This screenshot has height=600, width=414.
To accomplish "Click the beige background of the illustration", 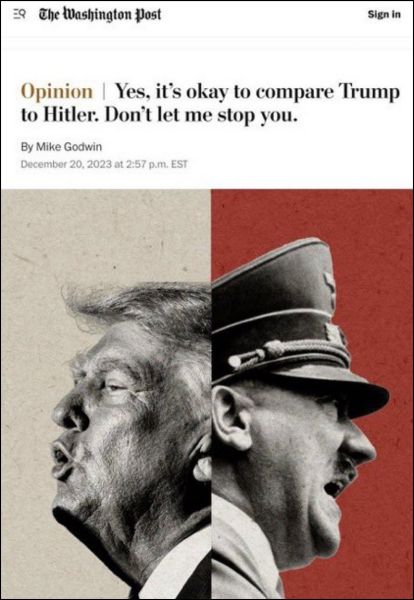I will pyautogui.click(x=103, y=237).
